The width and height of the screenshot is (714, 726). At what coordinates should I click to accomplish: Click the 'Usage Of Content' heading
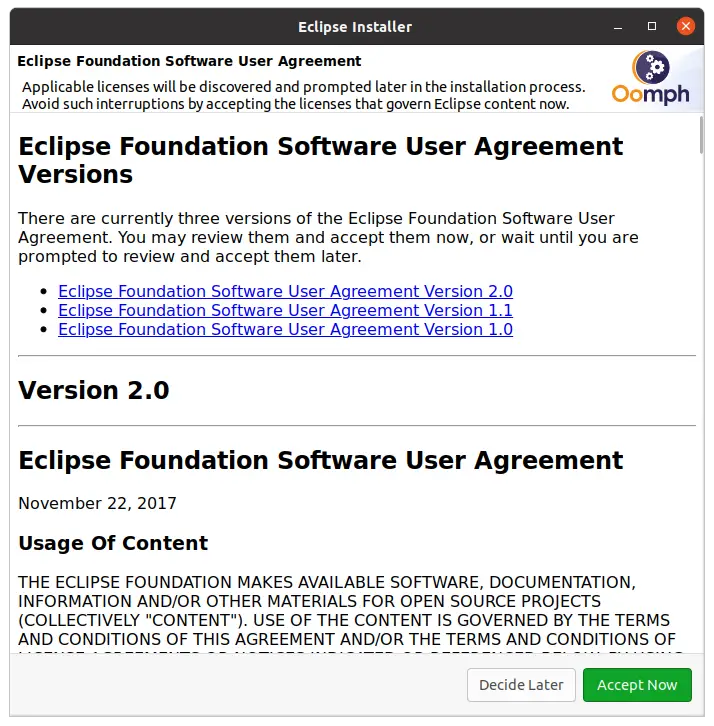coord(113,543)
